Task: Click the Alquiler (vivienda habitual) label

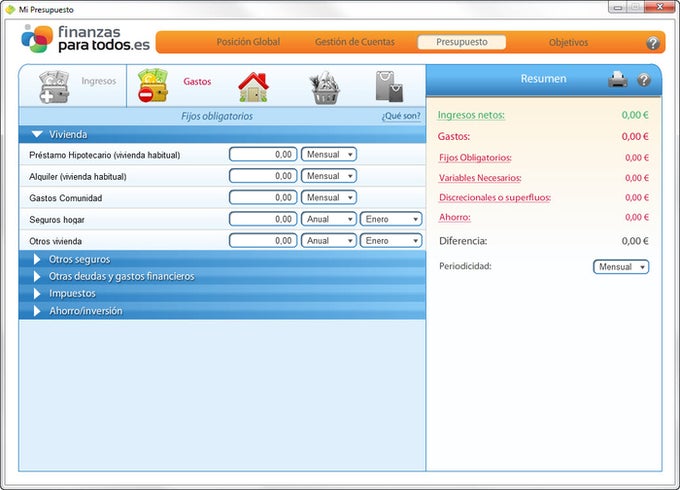Action: coord(78,177)
